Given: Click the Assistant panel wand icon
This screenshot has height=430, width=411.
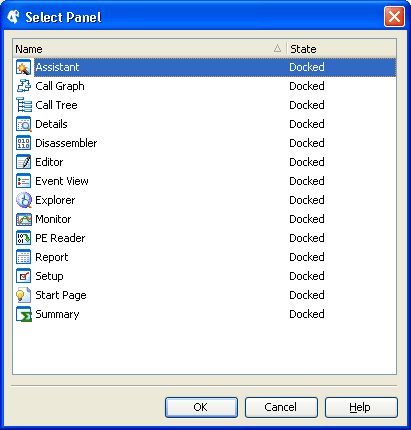Looking at the screenshot, I should [24, 68].
